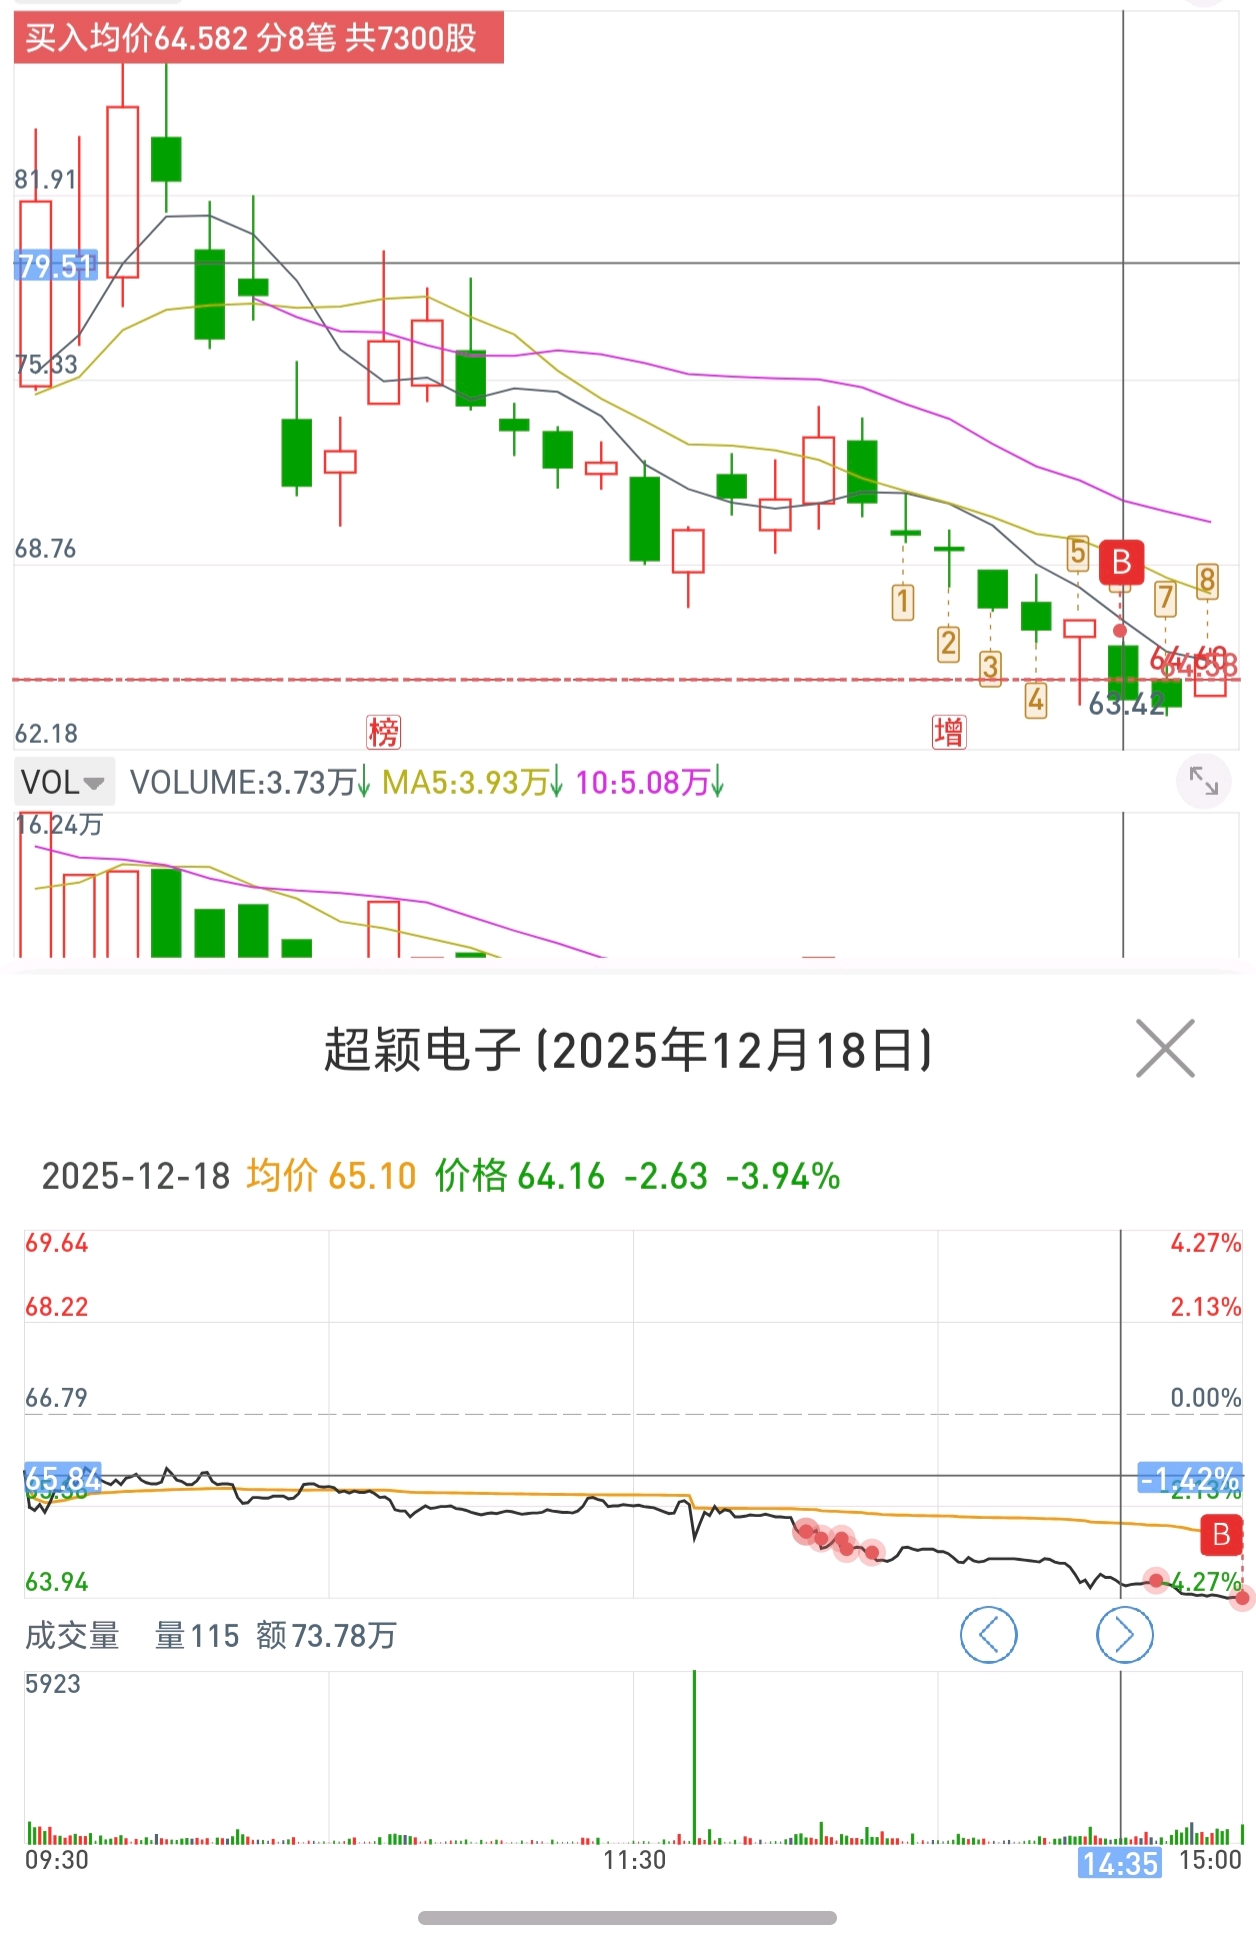
Task: Expand the volume chart fullscreen icon
Action: click(x=1203, y=781)
